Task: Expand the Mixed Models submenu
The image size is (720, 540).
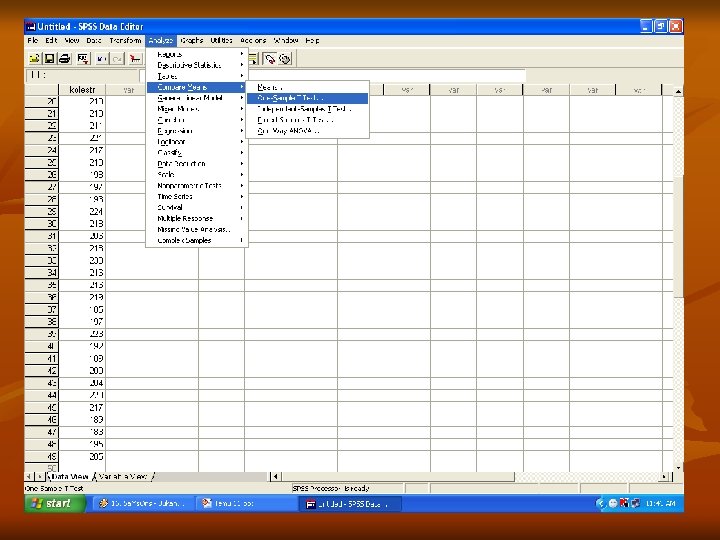Action: (197, 109)
